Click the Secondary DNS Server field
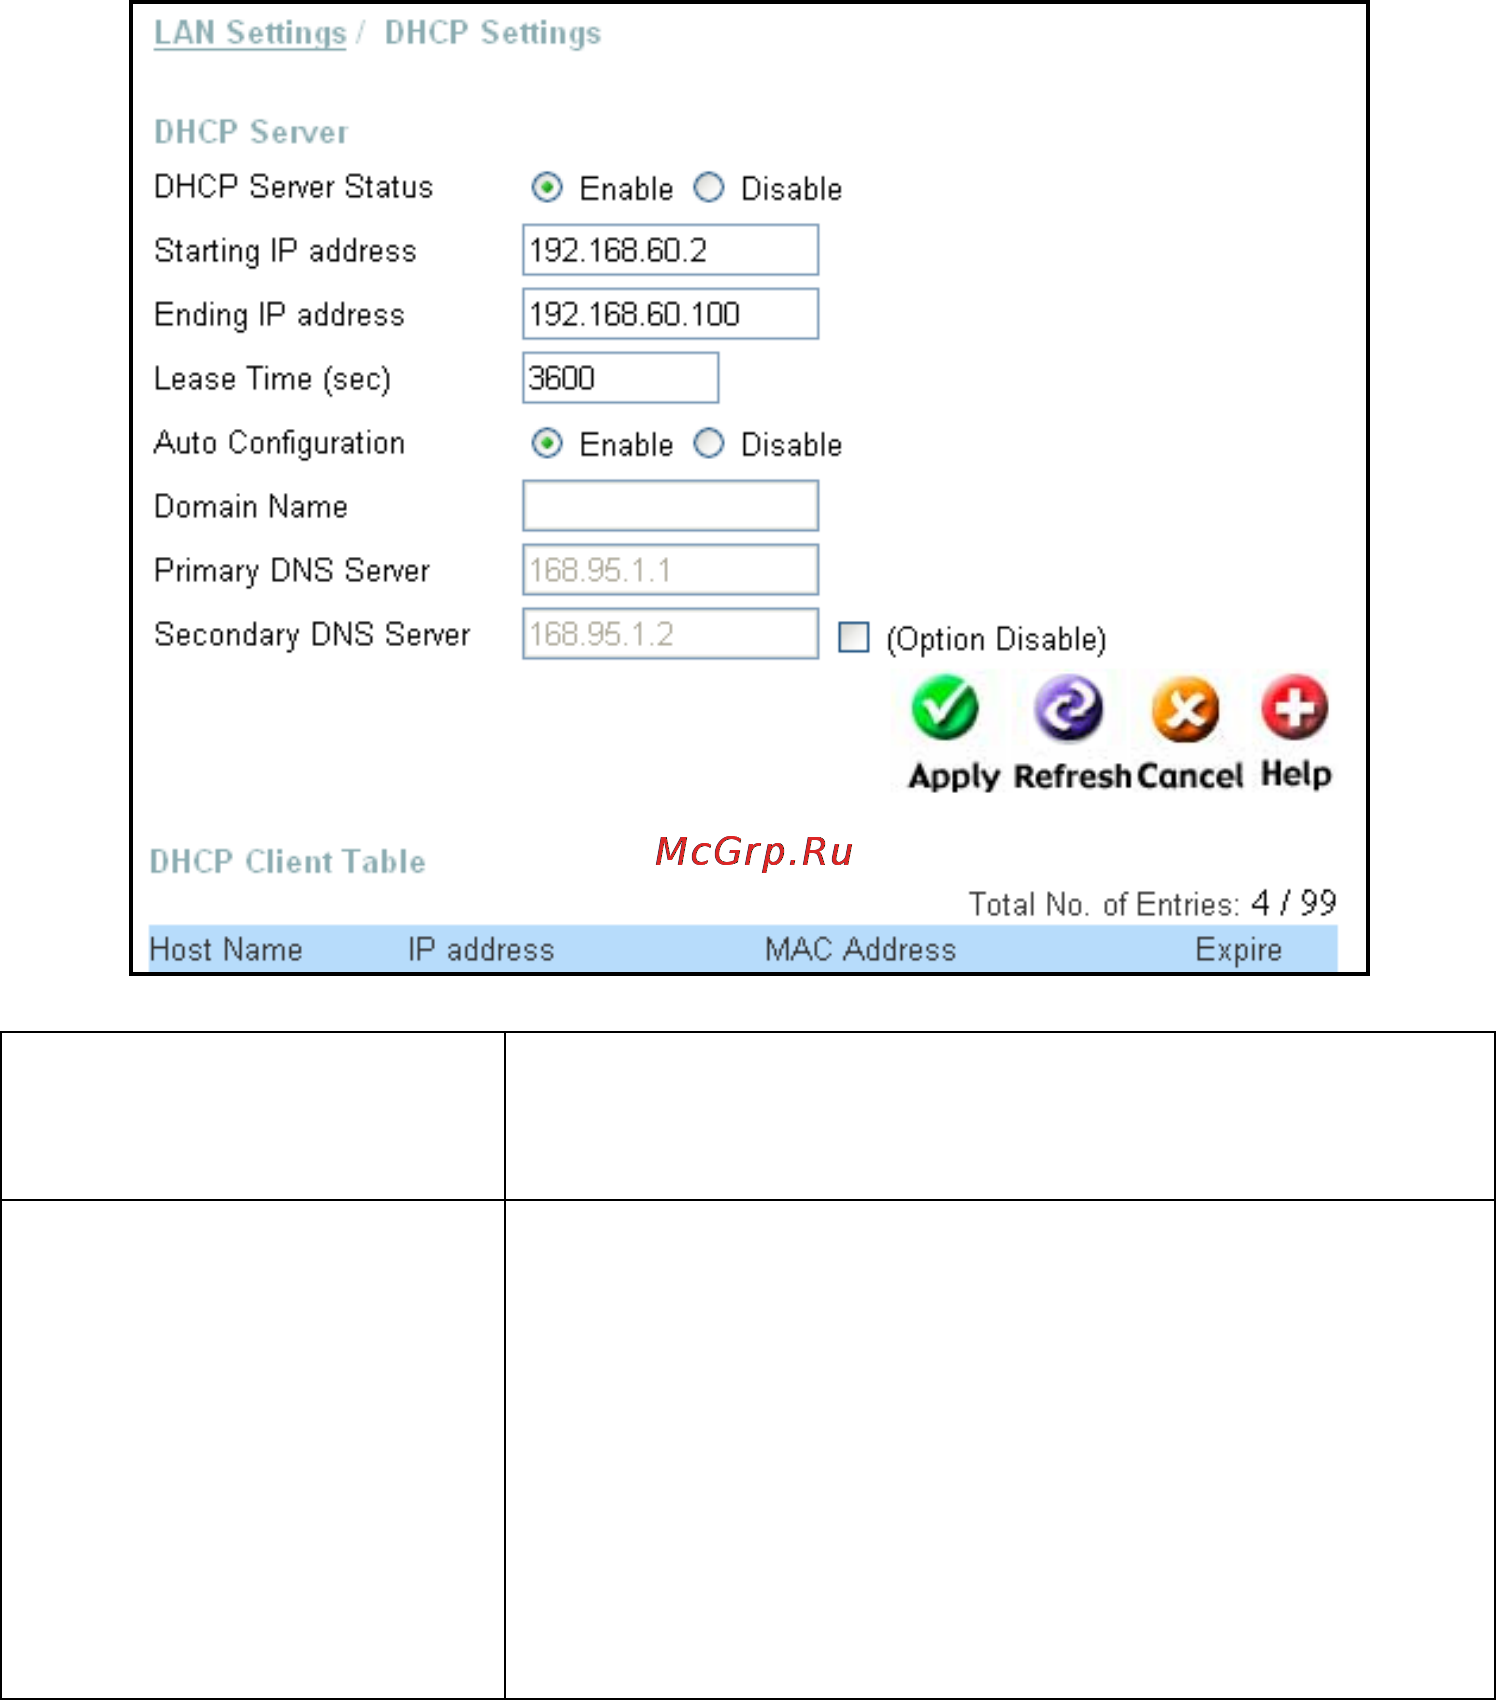The width and height of the screenshot is (1496, 1700). [671, 634]
